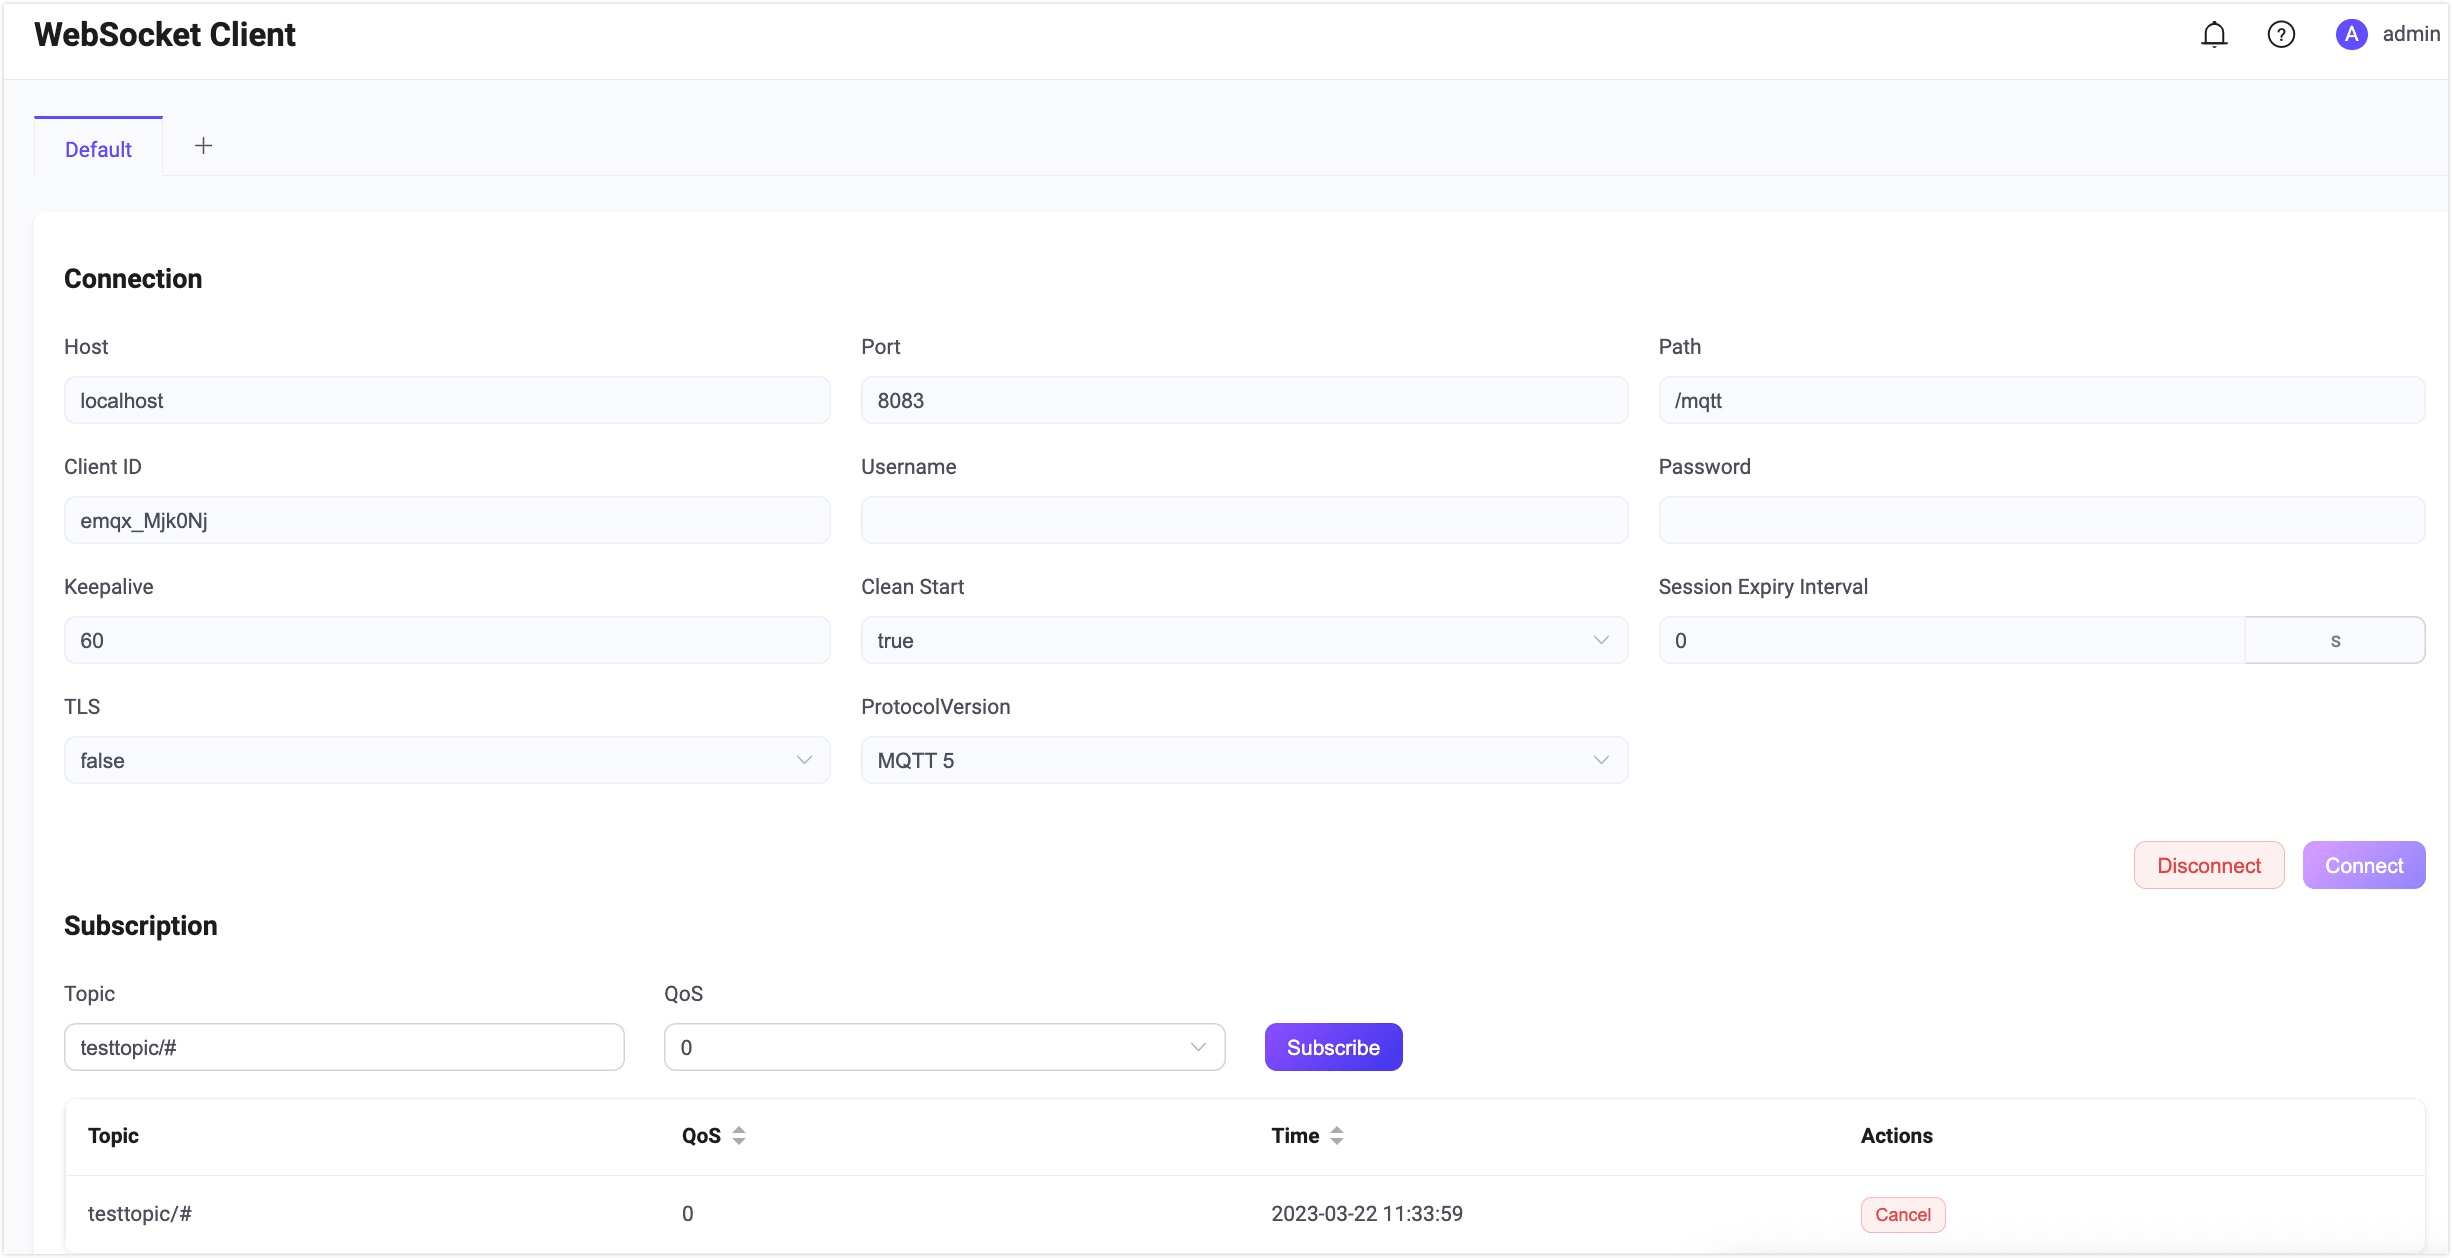The height and width of the screenshot is (1258, 2452).
Task: Click inside the Password input field
Action: click(x=2040, y=519)
